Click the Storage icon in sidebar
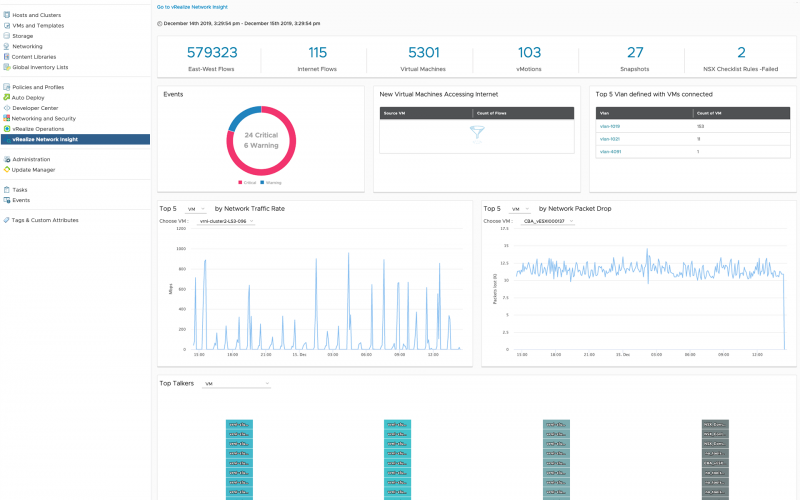The width and height of the screenshot is (800, 500). 7,36
